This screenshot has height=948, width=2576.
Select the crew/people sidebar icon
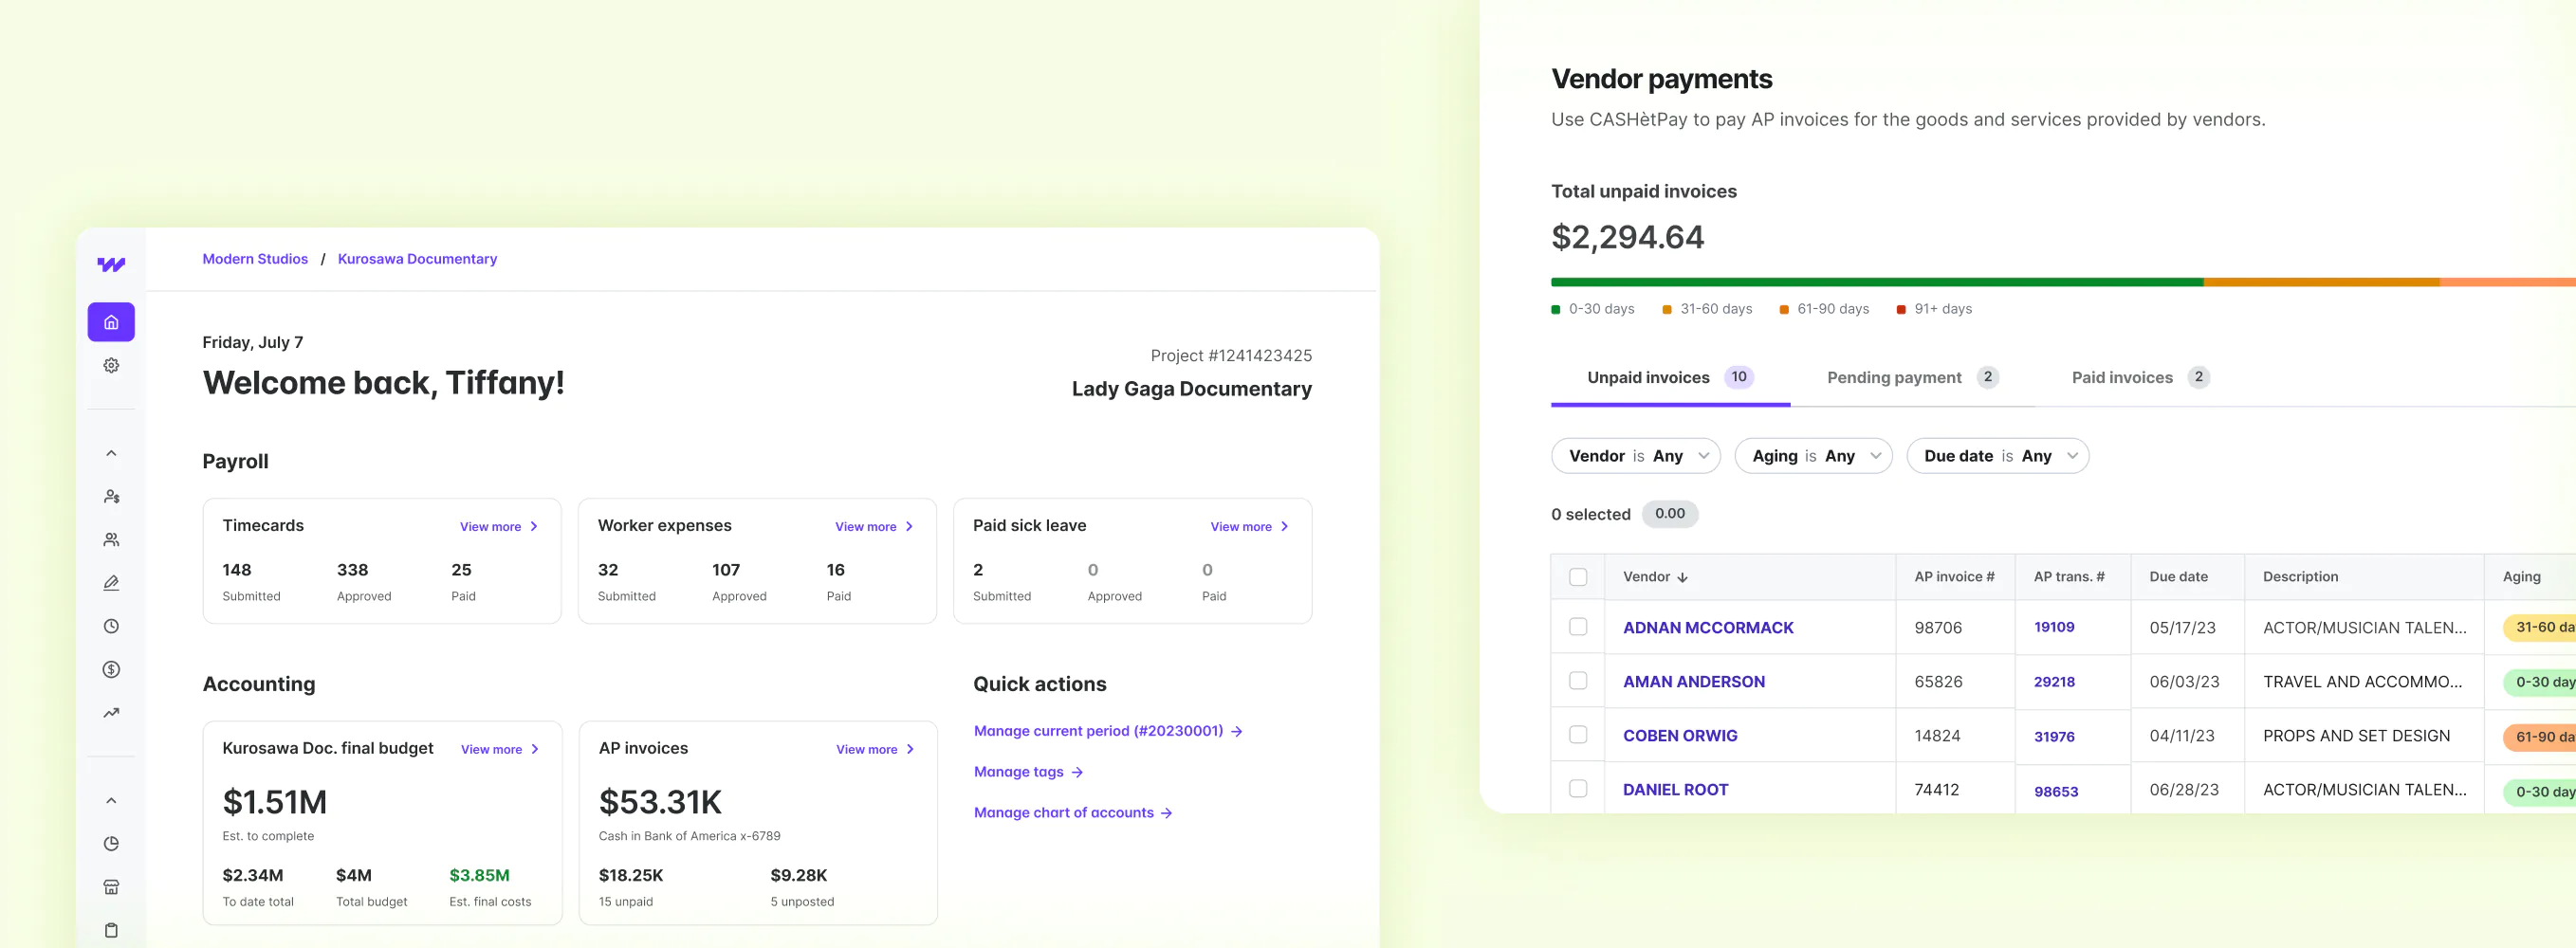tap(110, 539)
